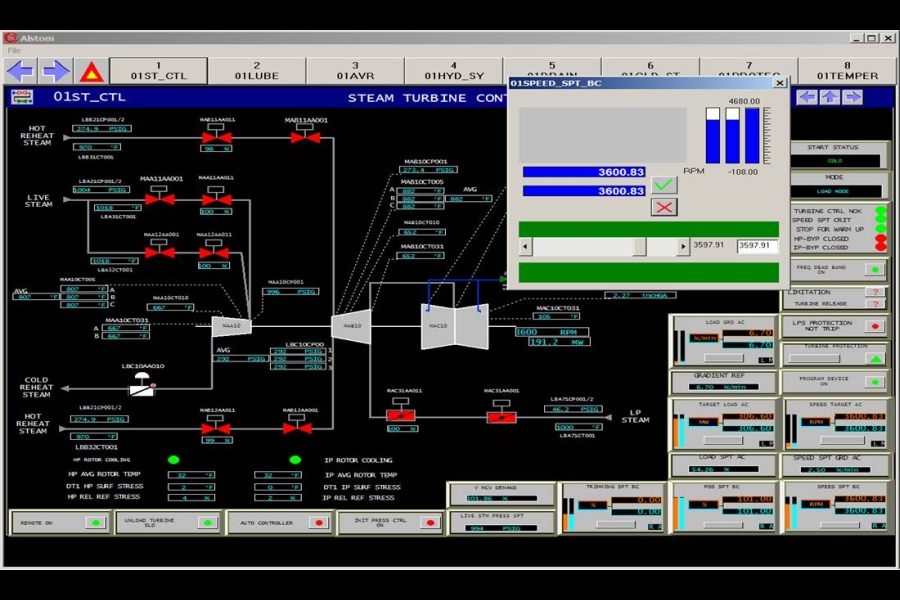Select LP steam valve MAC31AA001
900x600 pixels.
click(x=501, y=414)
